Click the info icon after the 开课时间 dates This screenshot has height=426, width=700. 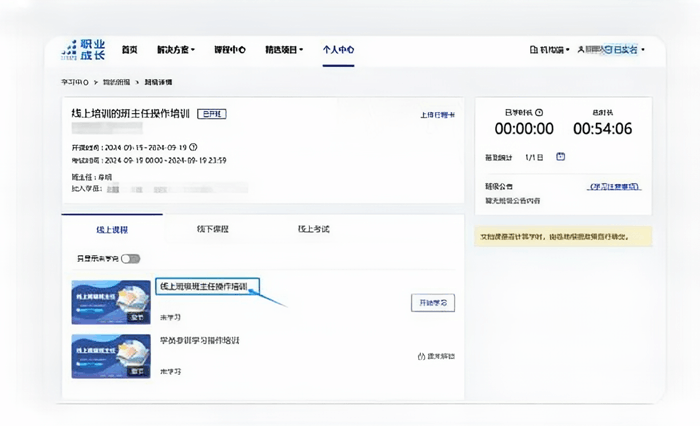pos(193,147)
